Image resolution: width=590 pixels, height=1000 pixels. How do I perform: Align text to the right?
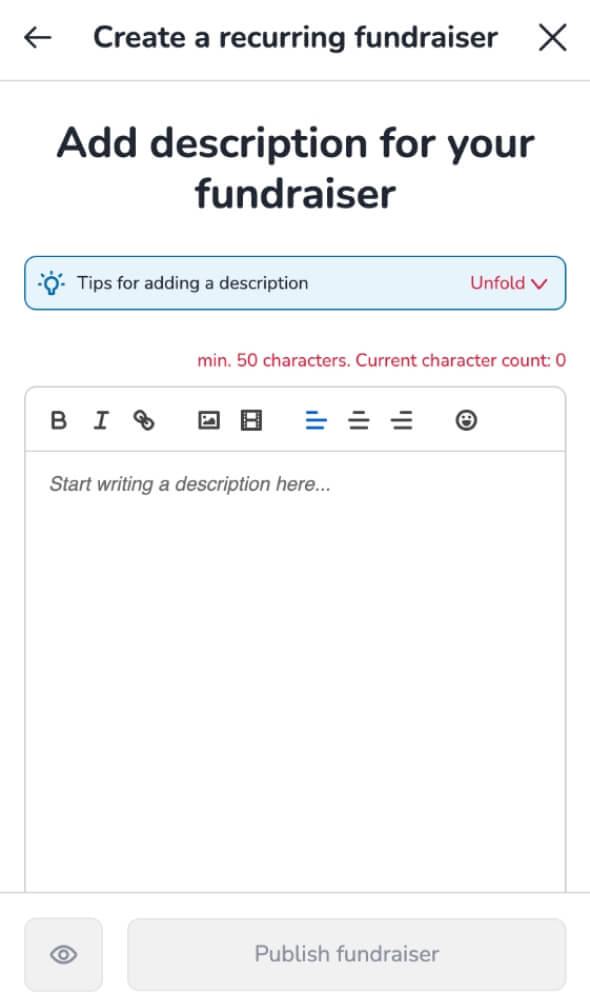[x=402, y=420]
